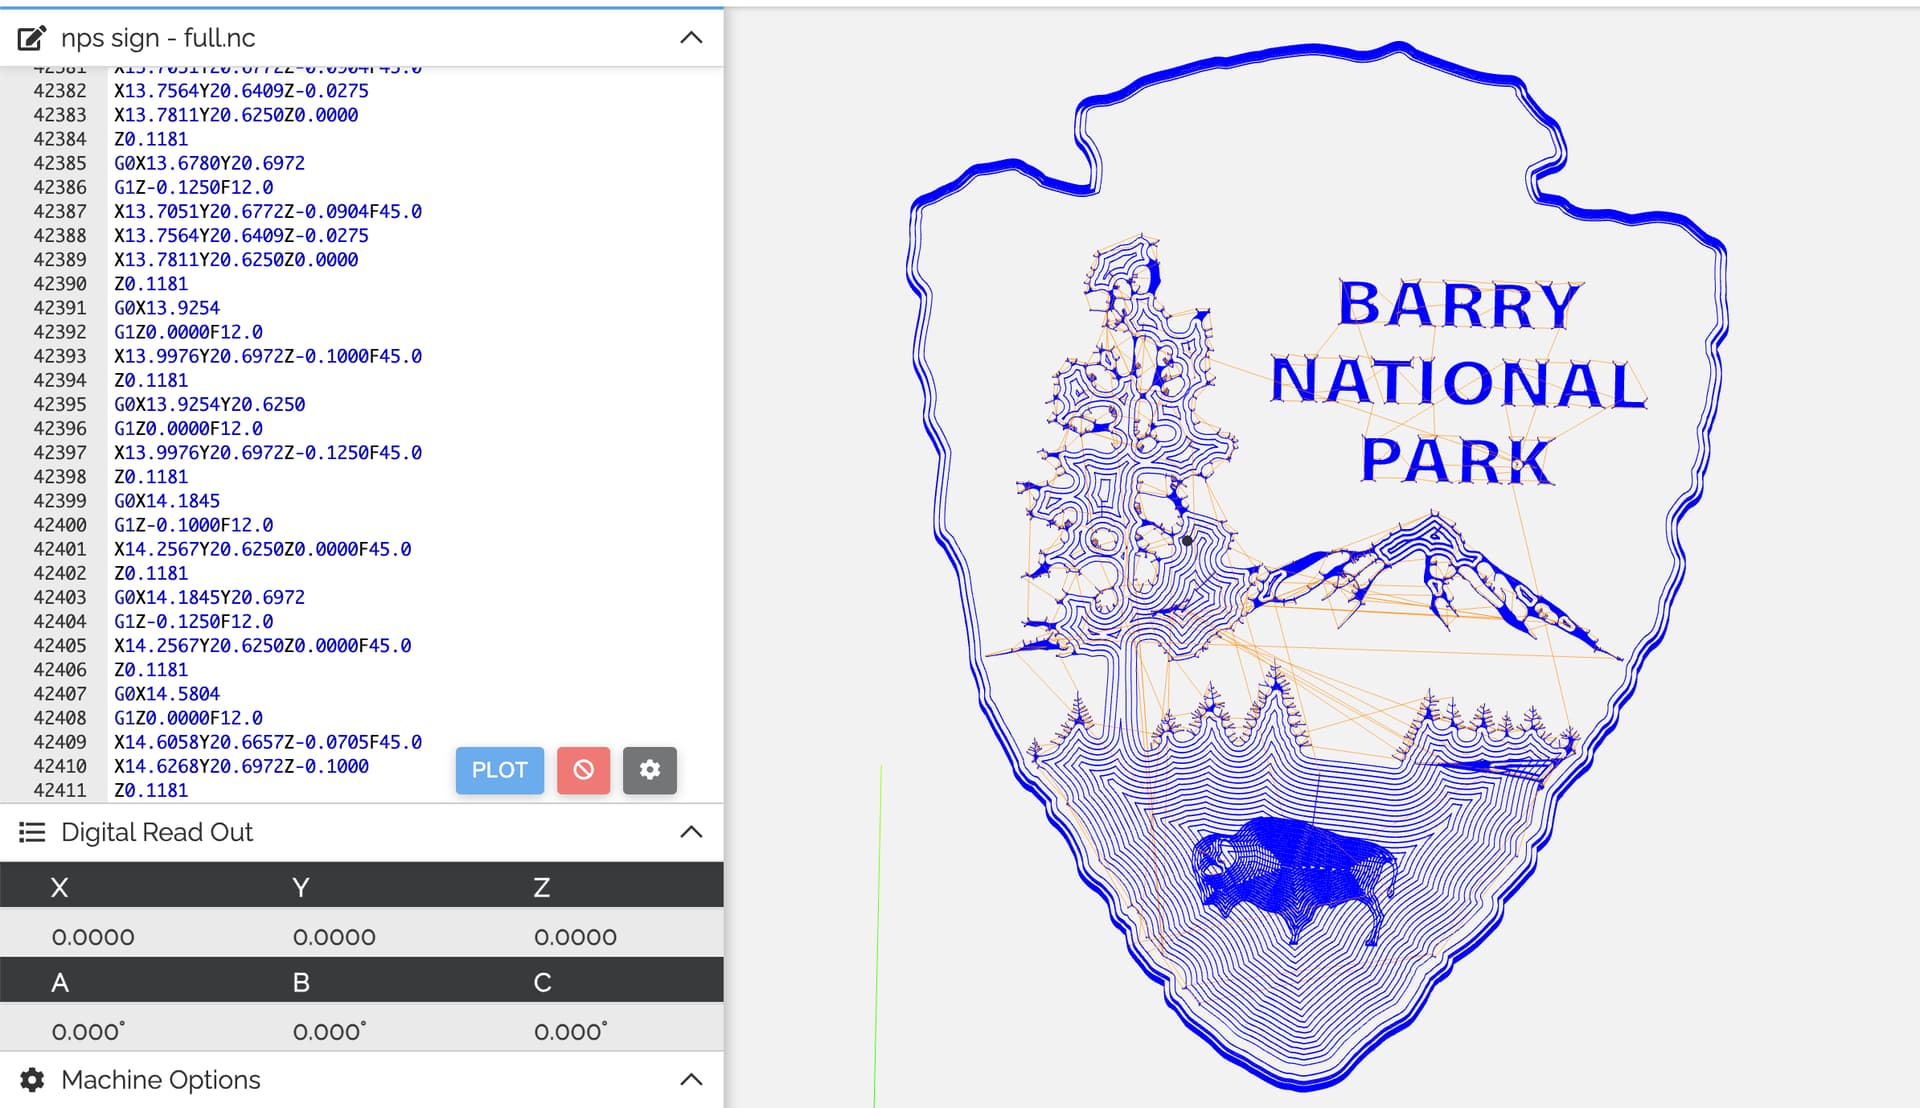Click code line 42398
The width and height of the screenshot is (1920, 1108).
(x=151, y=476)
